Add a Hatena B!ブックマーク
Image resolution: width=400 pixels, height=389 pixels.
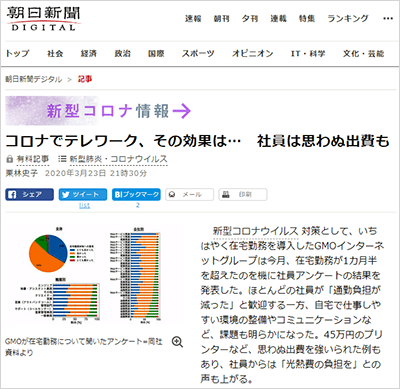(136, 195)
